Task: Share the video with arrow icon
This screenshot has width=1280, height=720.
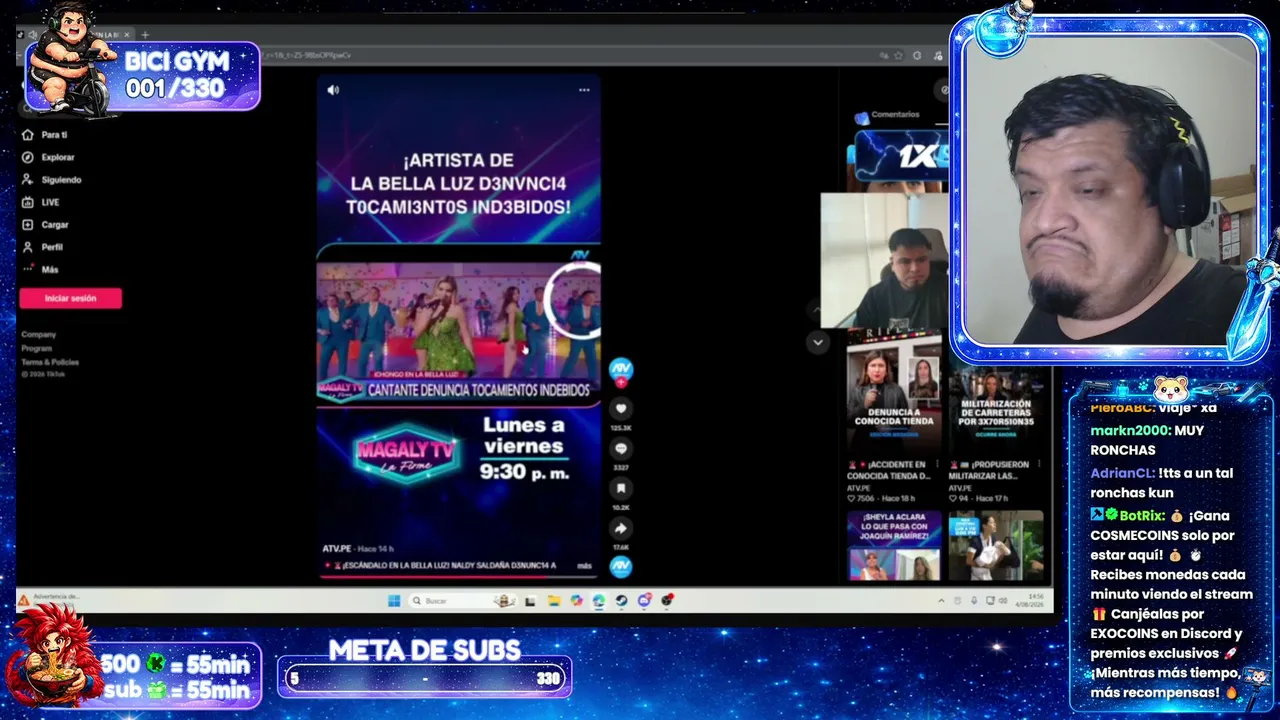Action: click(x=621, y=529)
